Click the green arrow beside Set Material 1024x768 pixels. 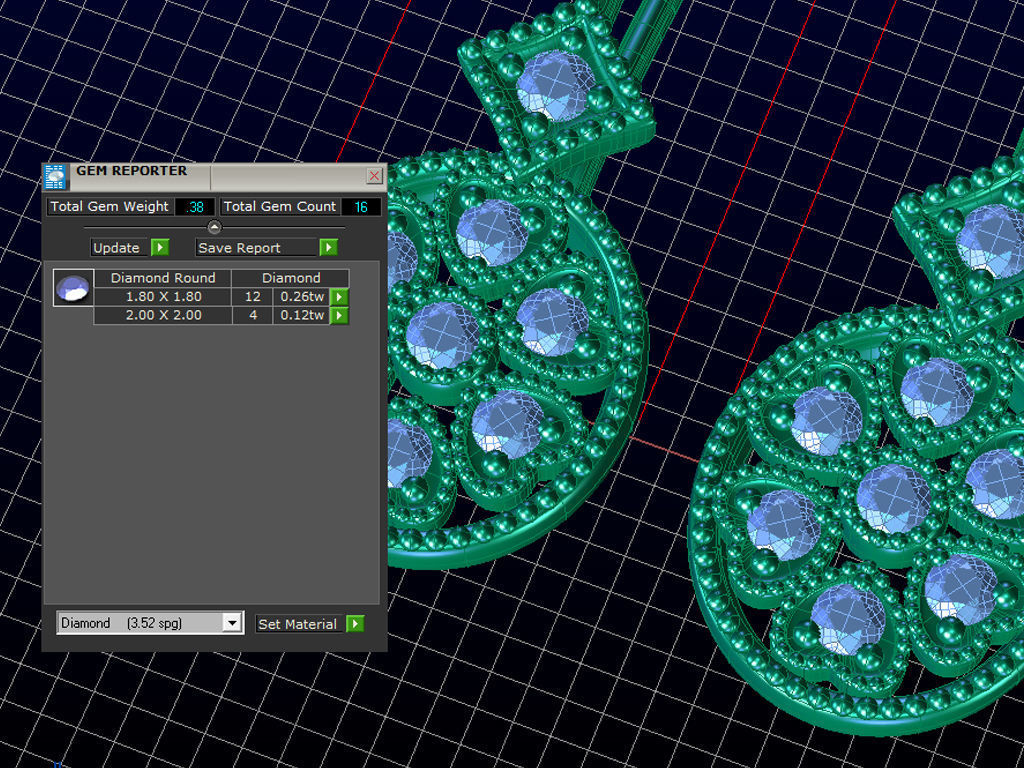(x=355, y=624)
